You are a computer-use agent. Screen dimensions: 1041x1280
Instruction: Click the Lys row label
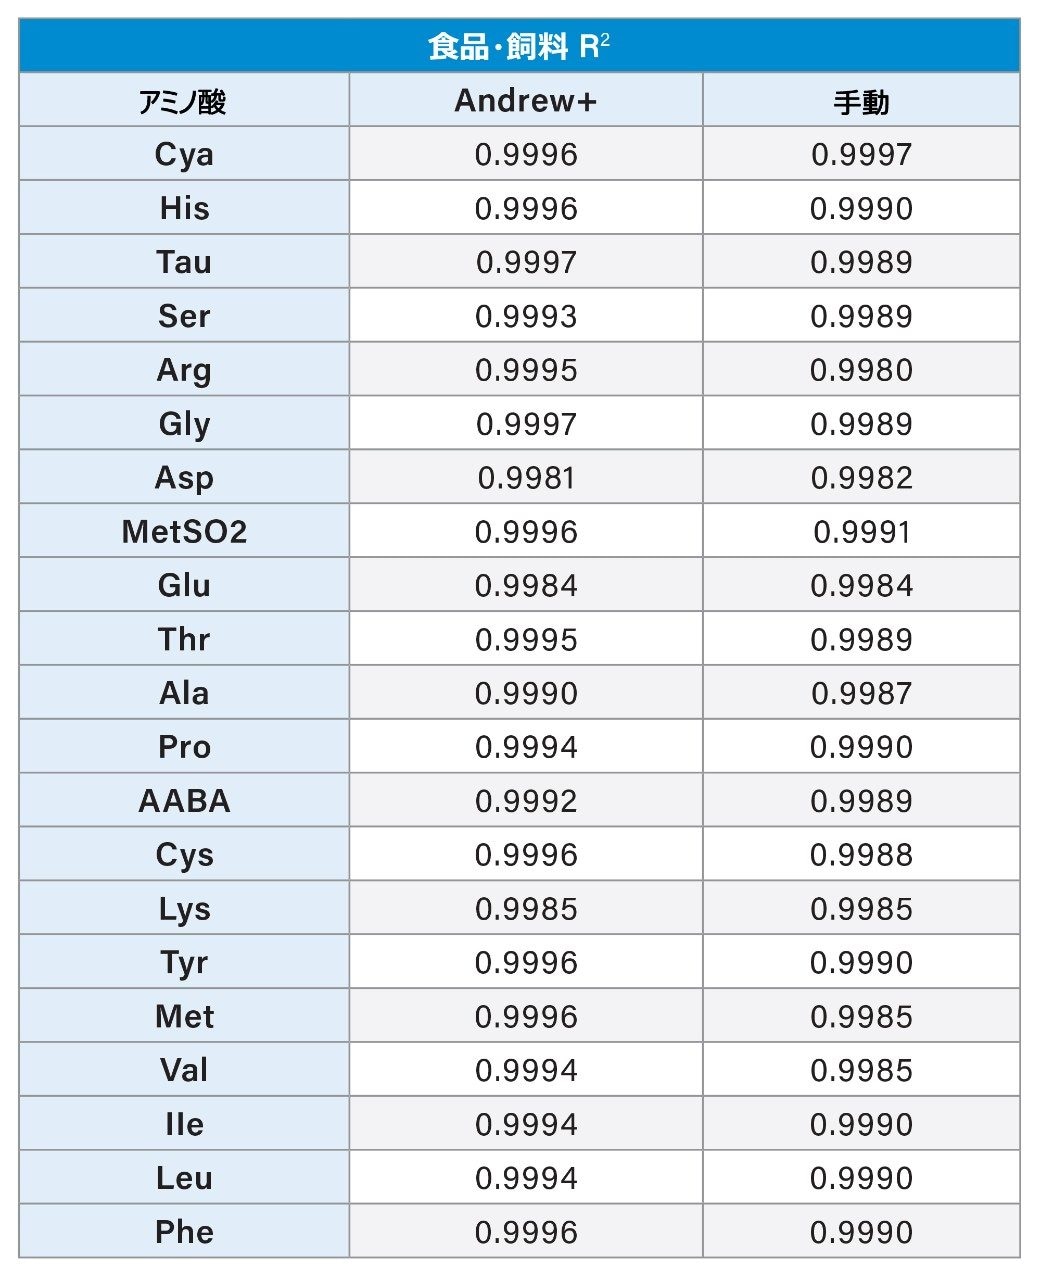tap(184, 909)
